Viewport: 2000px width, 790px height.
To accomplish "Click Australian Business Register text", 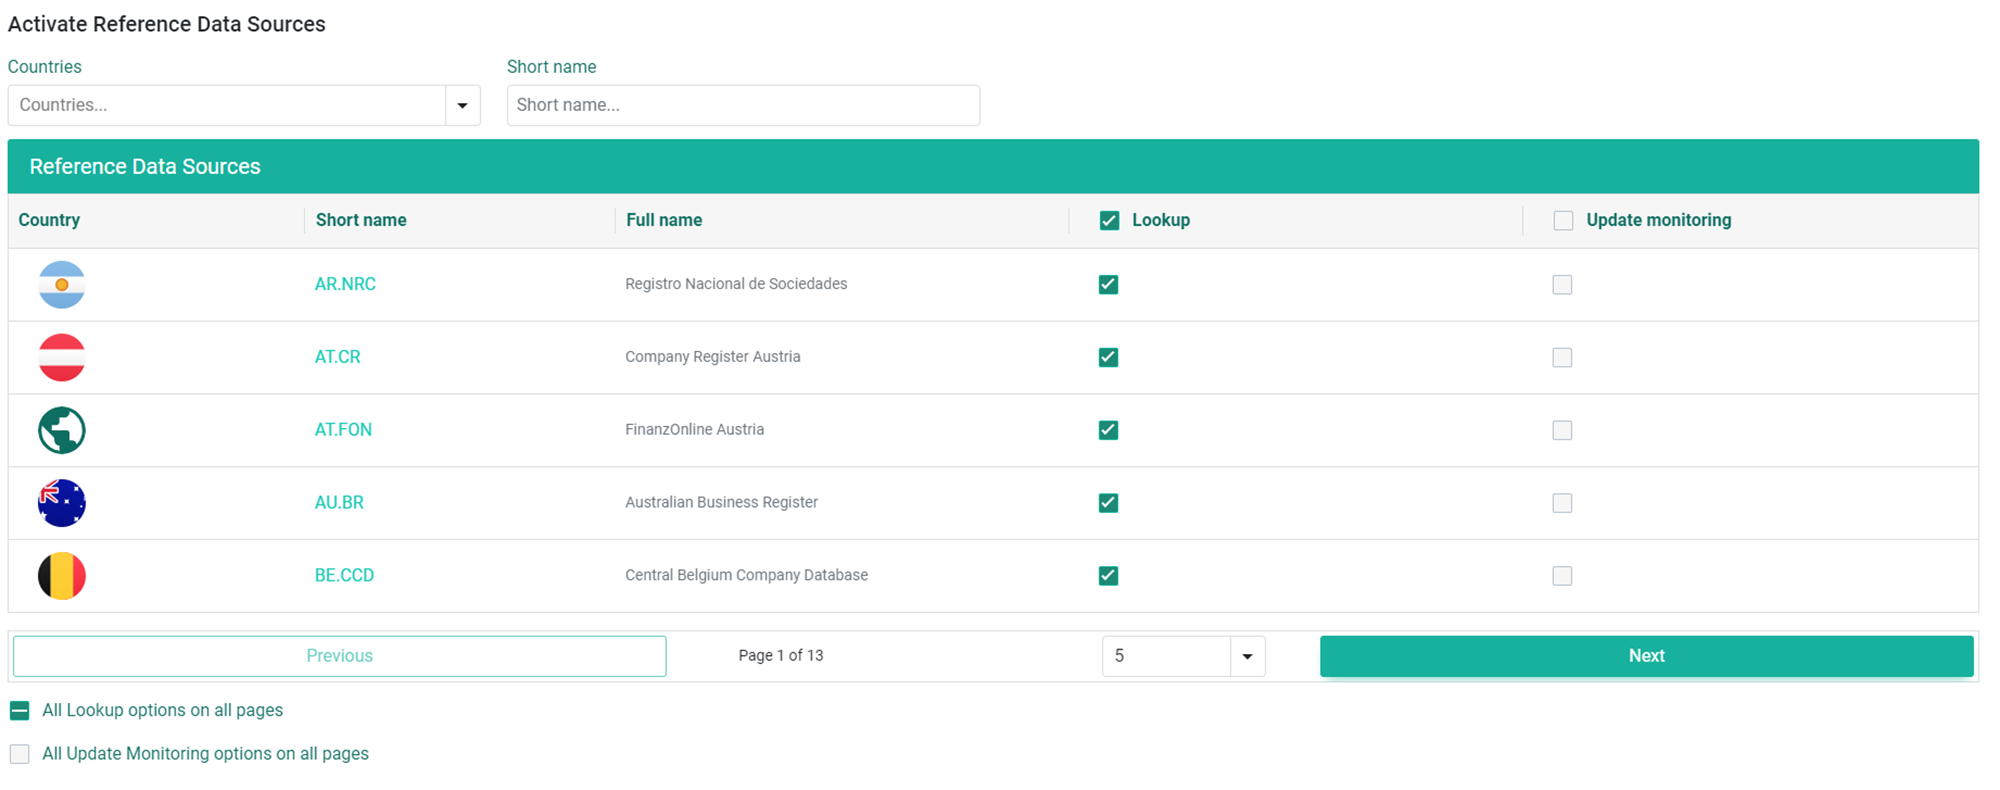I will click(x=722, y=503).
